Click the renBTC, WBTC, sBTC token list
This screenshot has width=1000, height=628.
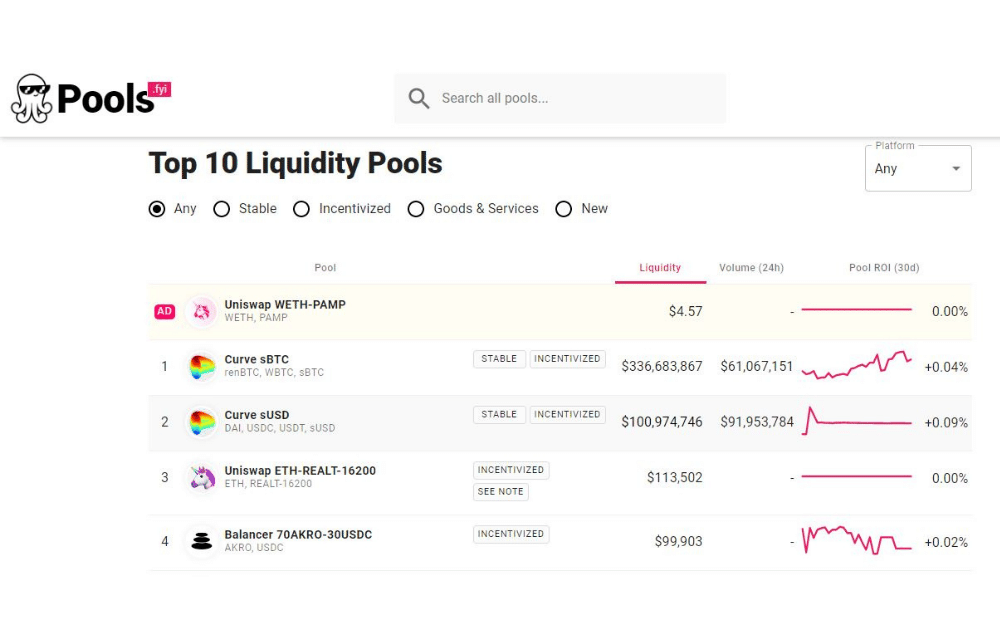pyautogui.click(x=274, y=372)
